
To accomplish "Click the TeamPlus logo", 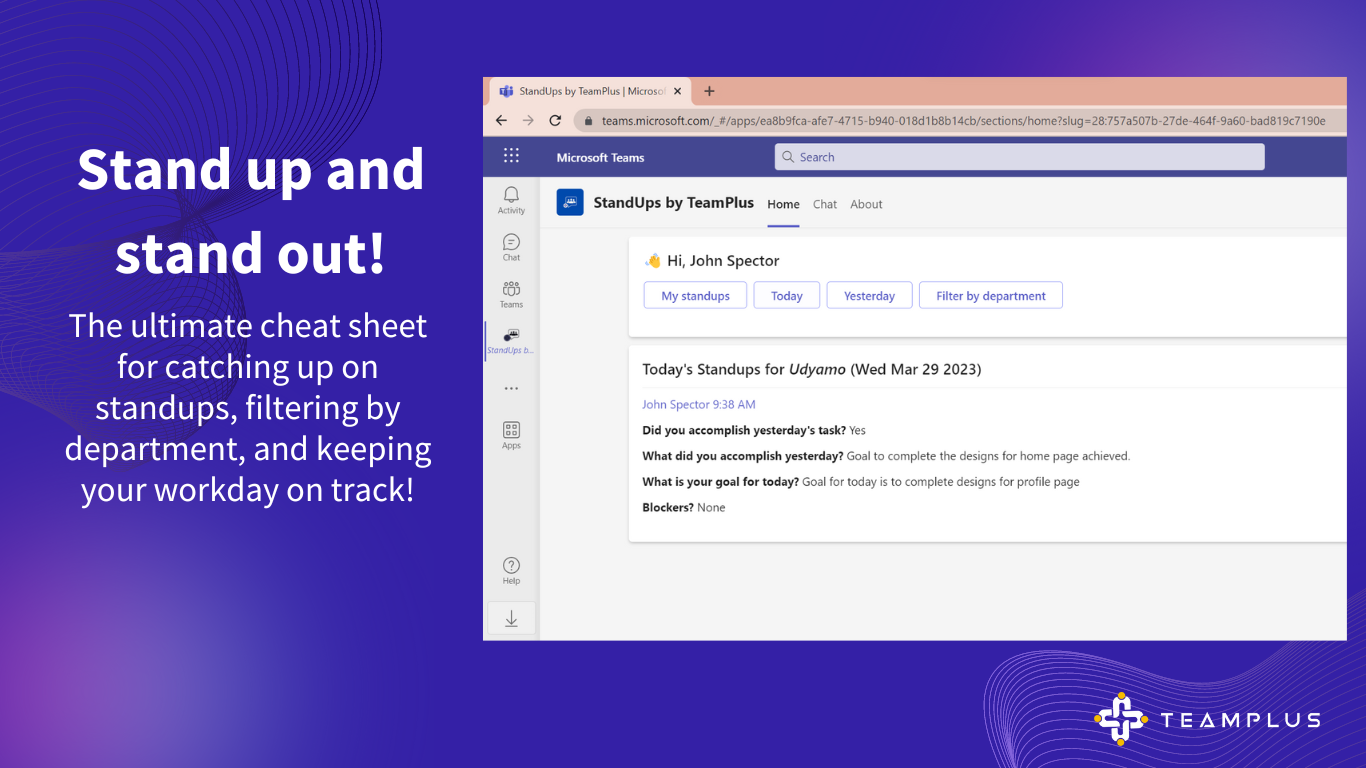I will (x=1207, y=719).
